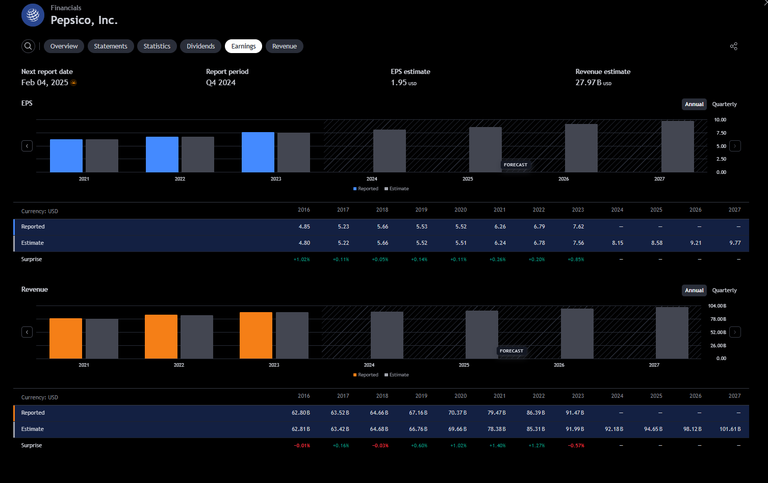Open the Revenue tab

[x=285, y=46]
